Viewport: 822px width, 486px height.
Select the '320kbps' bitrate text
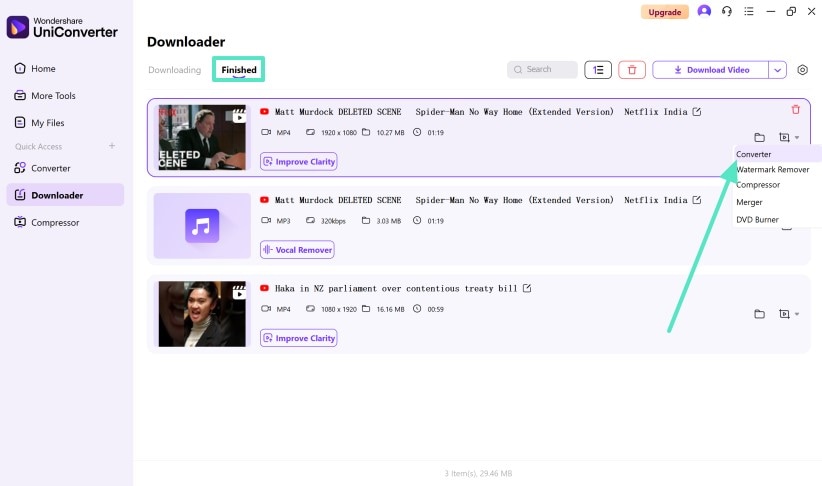point(333,221)
